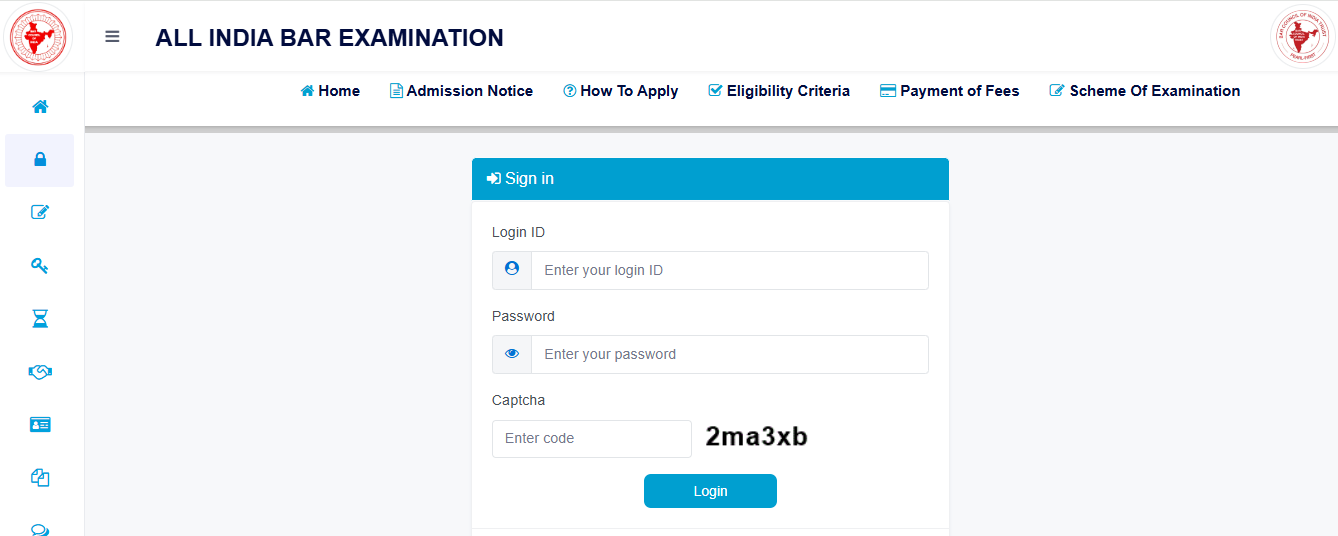
Task: Open the edit pencil sidebar icon
Action: coord(40,212)
